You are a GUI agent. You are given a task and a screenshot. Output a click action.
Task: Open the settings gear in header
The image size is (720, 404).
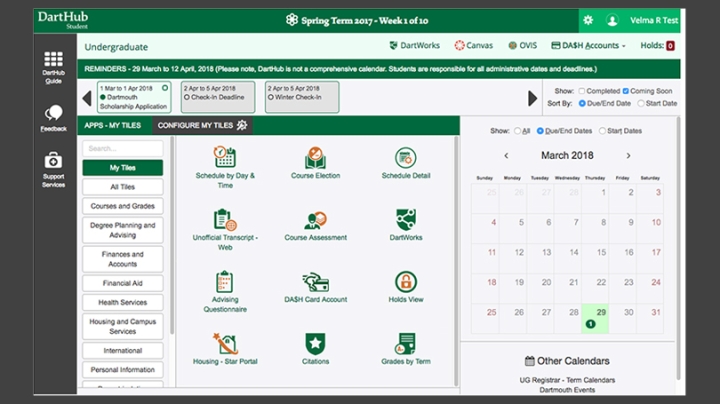tap(588, 20)
